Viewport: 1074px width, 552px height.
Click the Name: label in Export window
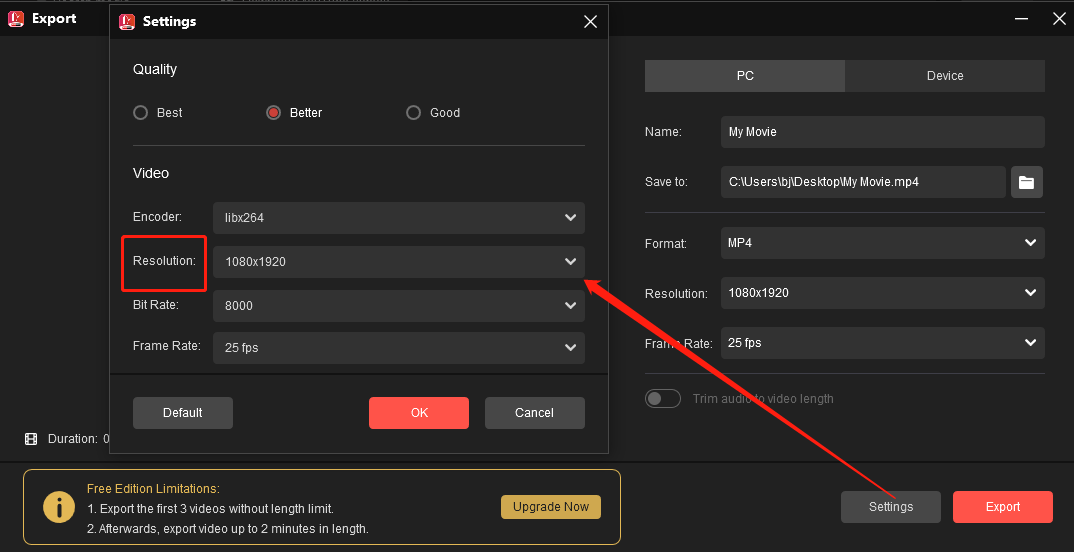coord(663,132)
